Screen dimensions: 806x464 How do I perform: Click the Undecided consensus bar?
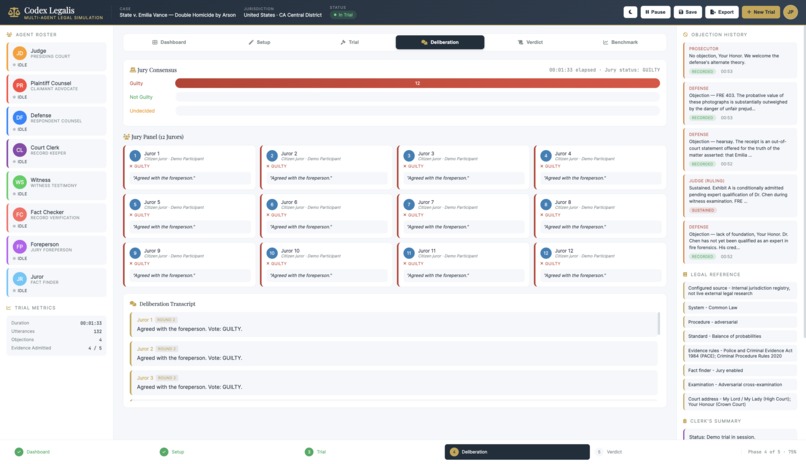(417, 110)
